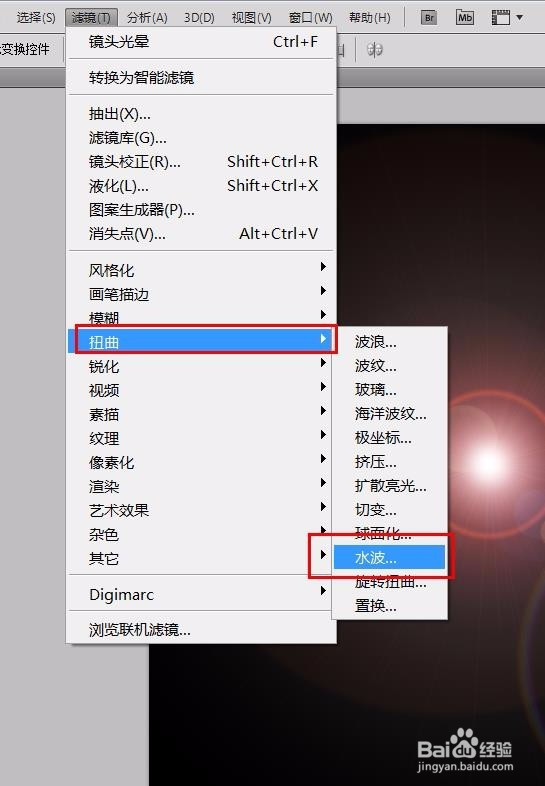Viewport: 545px width, 786px height.
Task: Apply the 置换 filter
Action: (x=390, y=606)
